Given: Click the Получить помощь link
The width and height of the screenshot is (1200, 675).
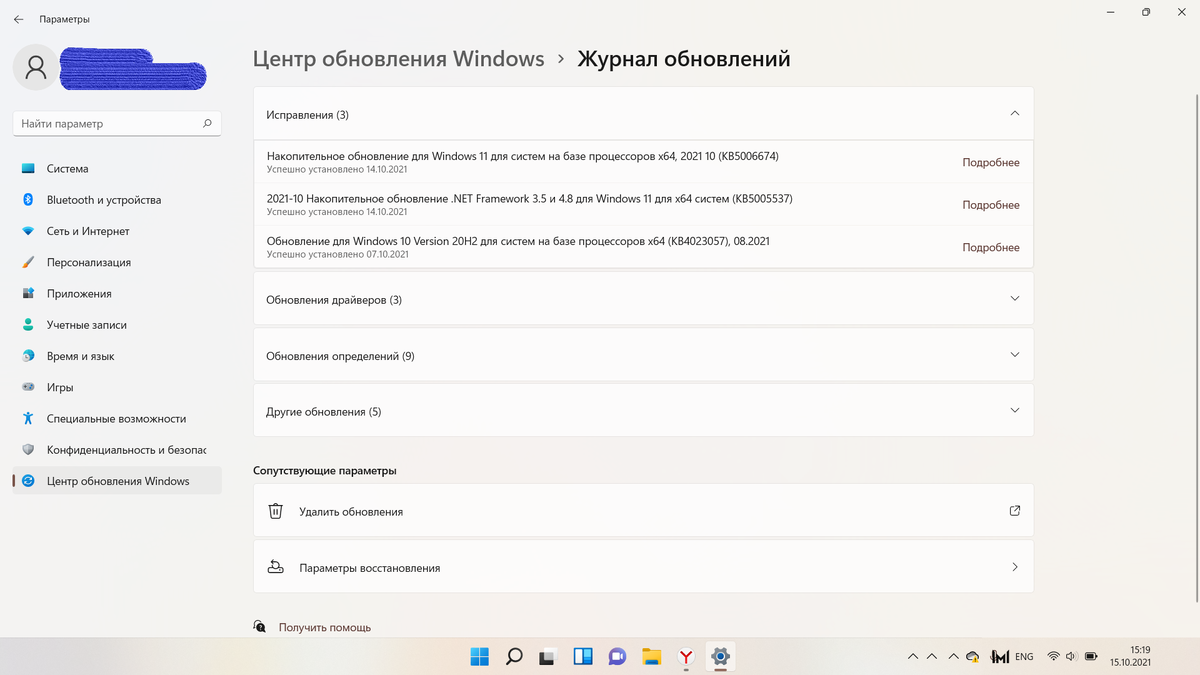Looking at the screenshot, I should point(324,627).
